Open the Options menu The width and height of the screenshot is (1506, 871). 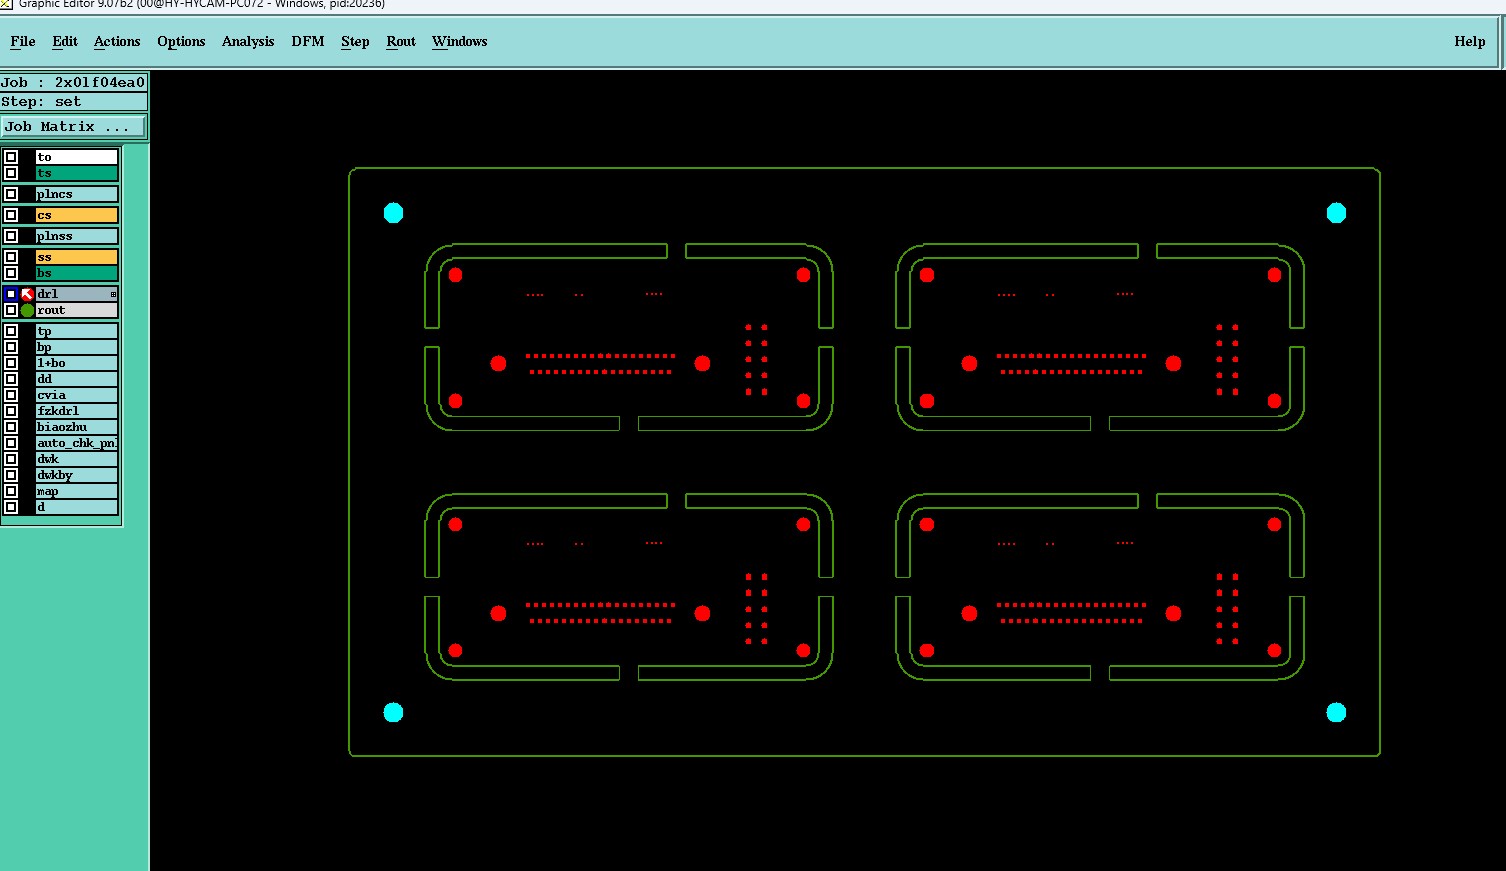tap(181, 41)
